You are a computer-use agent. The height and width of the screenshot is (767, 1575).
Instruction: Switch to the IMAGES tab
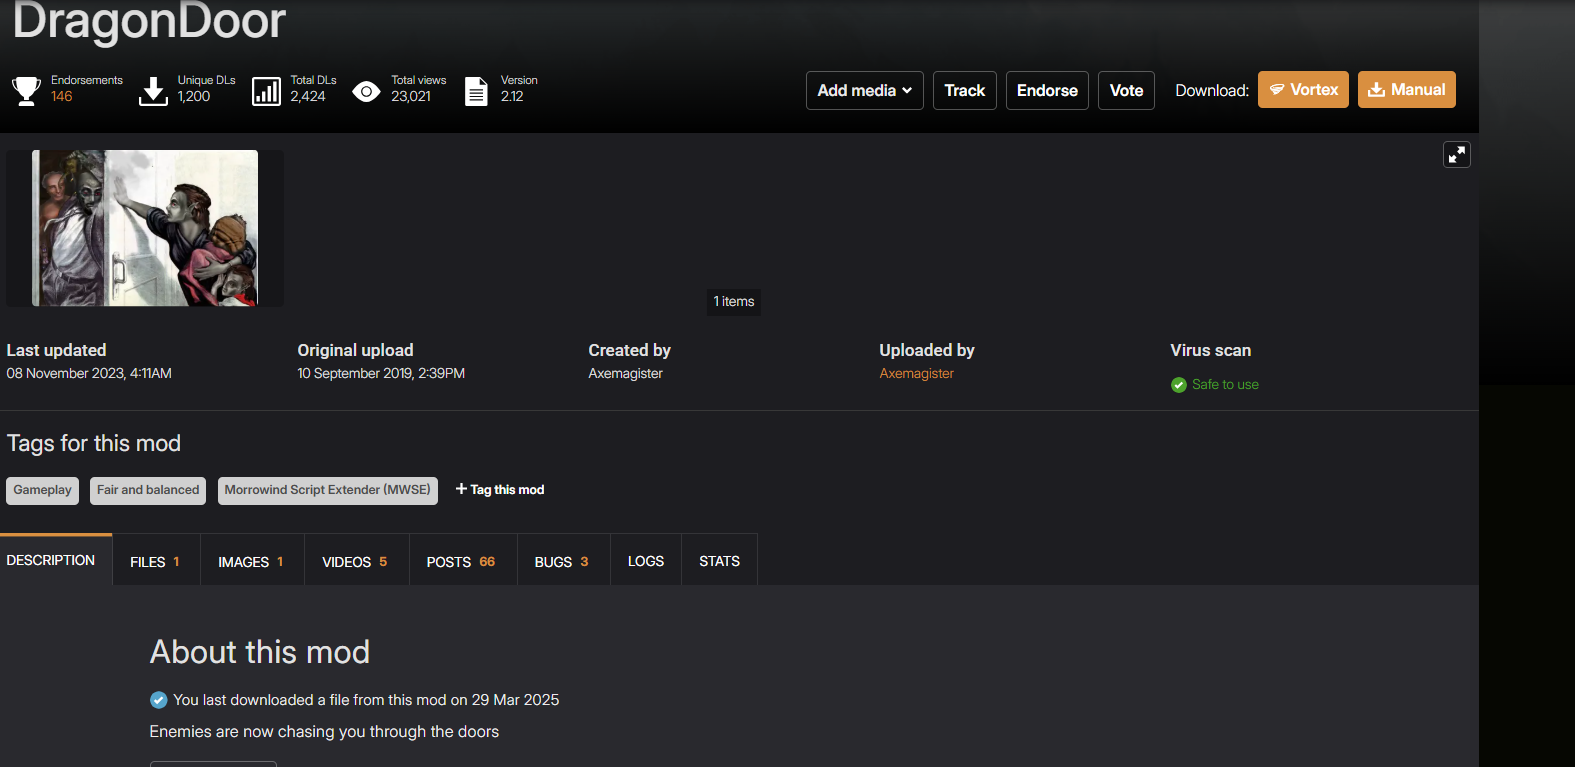point(251,561)
